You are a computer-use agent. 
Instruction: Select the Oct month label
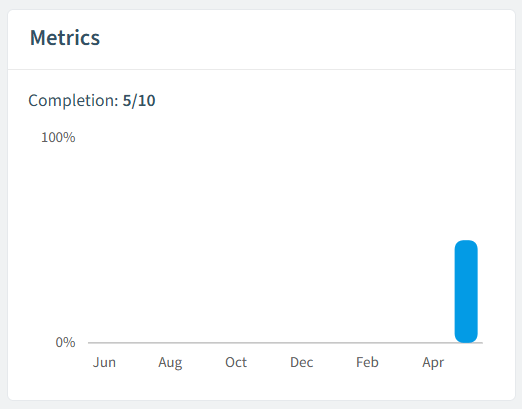click(x=236, y=362)
